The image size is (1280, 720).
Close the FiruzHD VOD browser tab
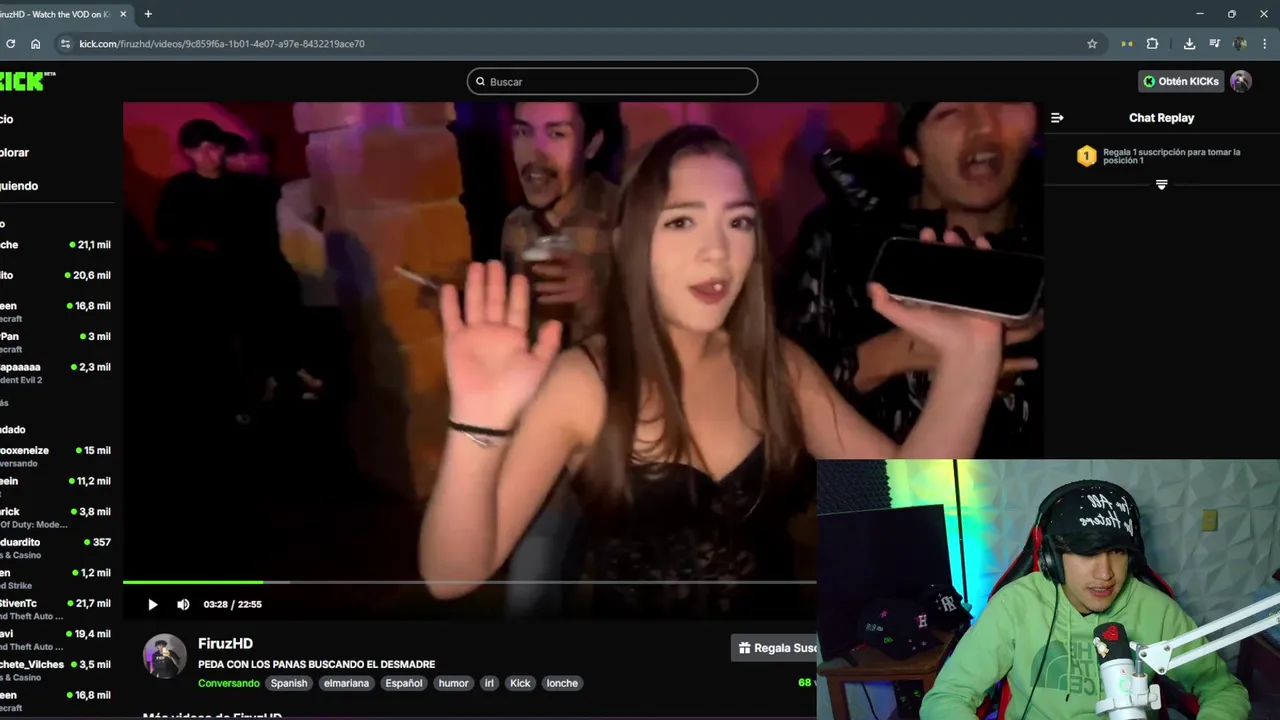[x=123, y=14]
